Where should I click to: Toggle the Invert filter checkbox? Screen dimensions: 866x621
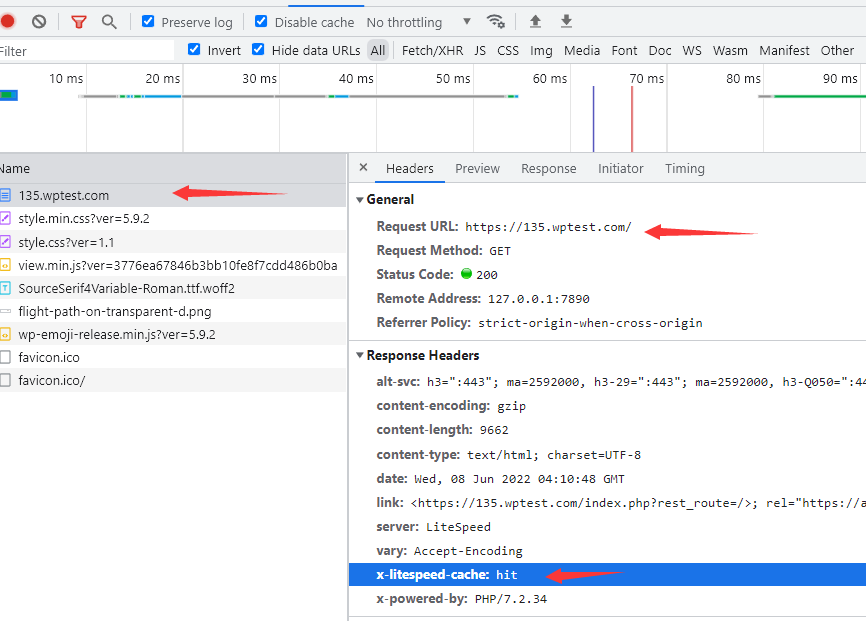pos(194,50)
